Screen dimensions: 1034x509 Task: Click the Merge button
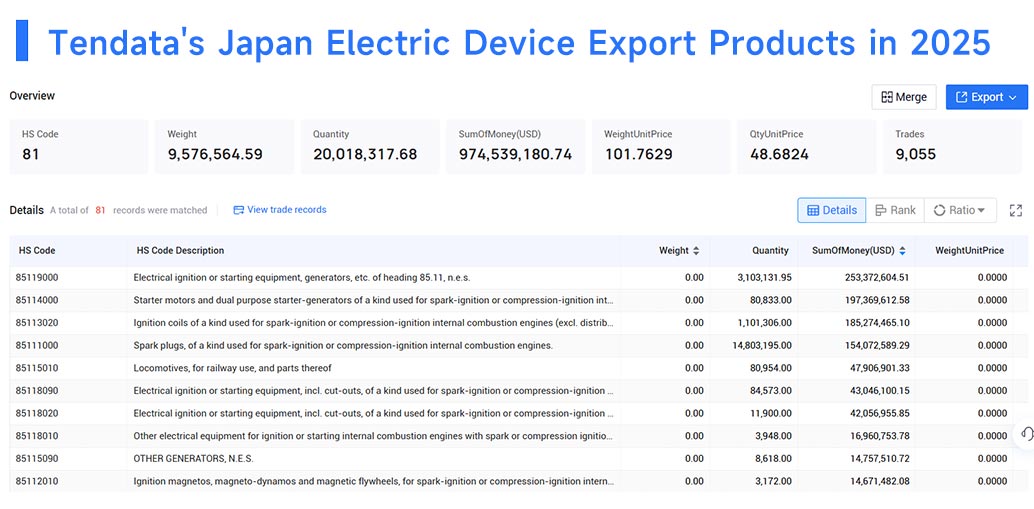coord(903,97)
